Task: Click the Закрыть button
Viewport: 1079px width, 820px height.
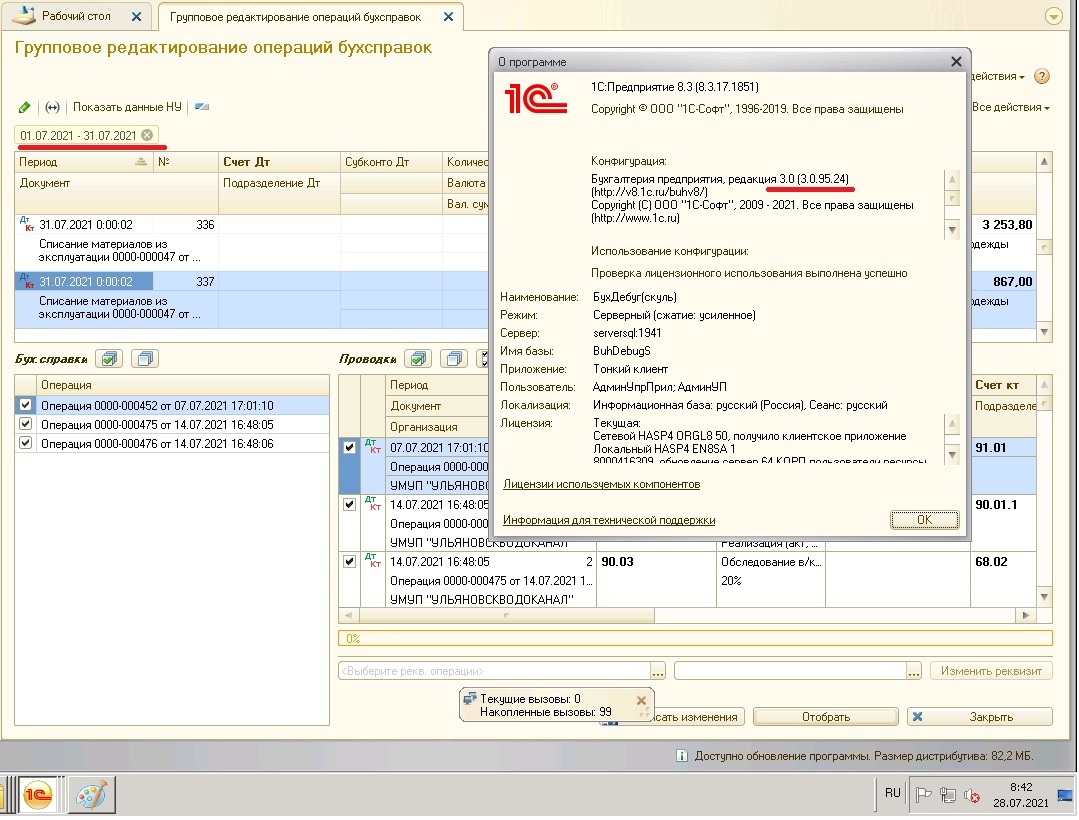Action: coord(980,717)
